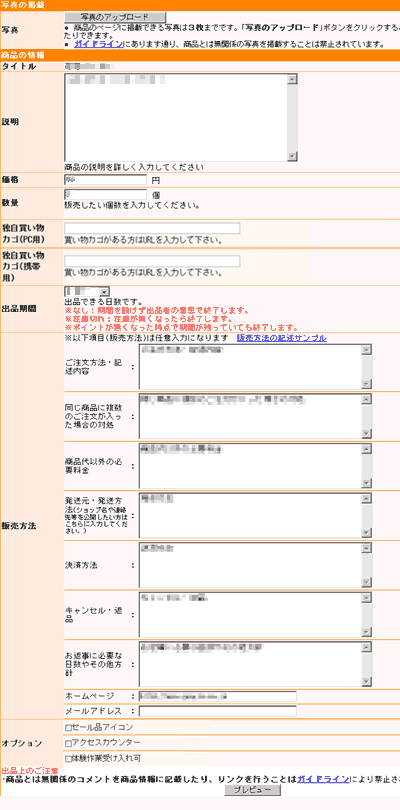
Task: Focus the 発送元・発送方法 textarea
Action: 255,516
